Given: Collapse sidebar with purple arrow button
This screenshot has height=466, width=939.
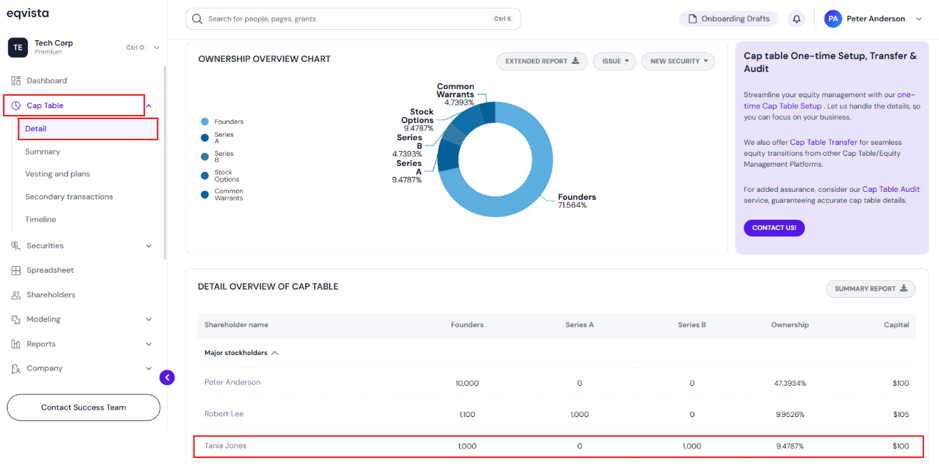Looking at the screenshot, I should (x=167, y=377).
